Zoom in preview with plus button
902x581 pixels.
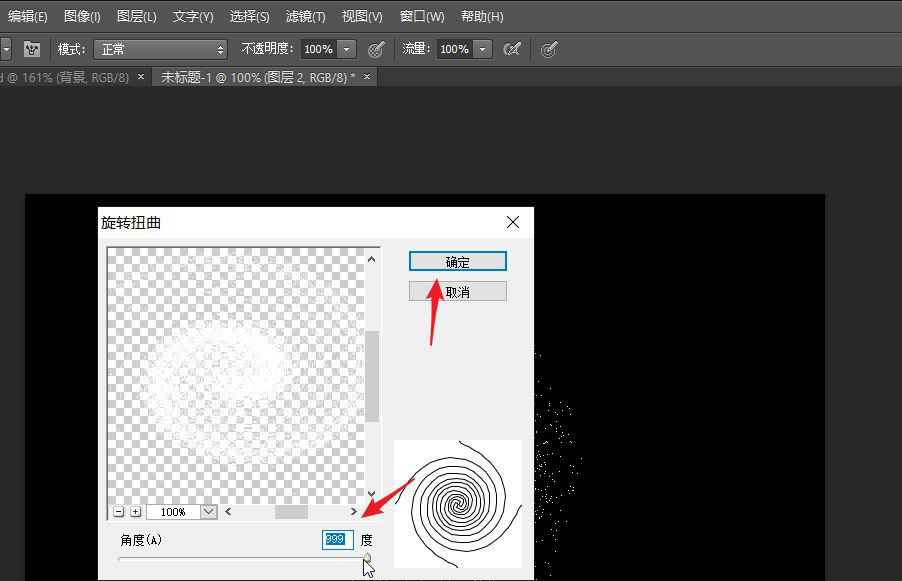coord(136,511)
